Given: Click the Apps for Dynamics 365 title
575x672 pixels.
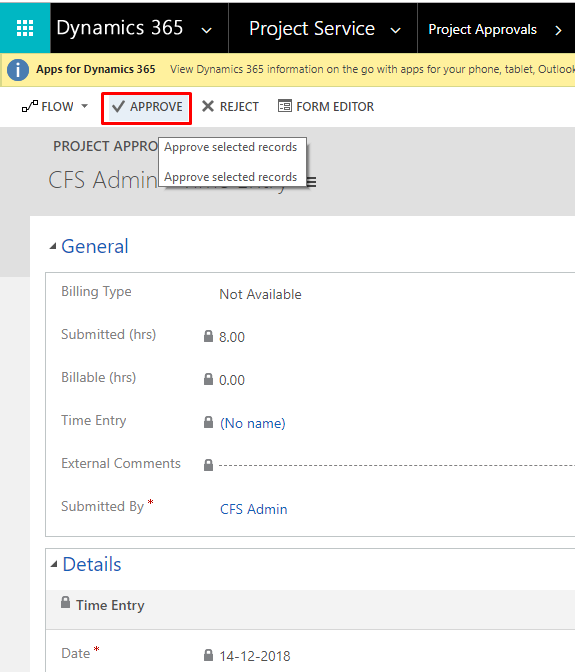Looking at the screenshot, I should pos(96,69).
